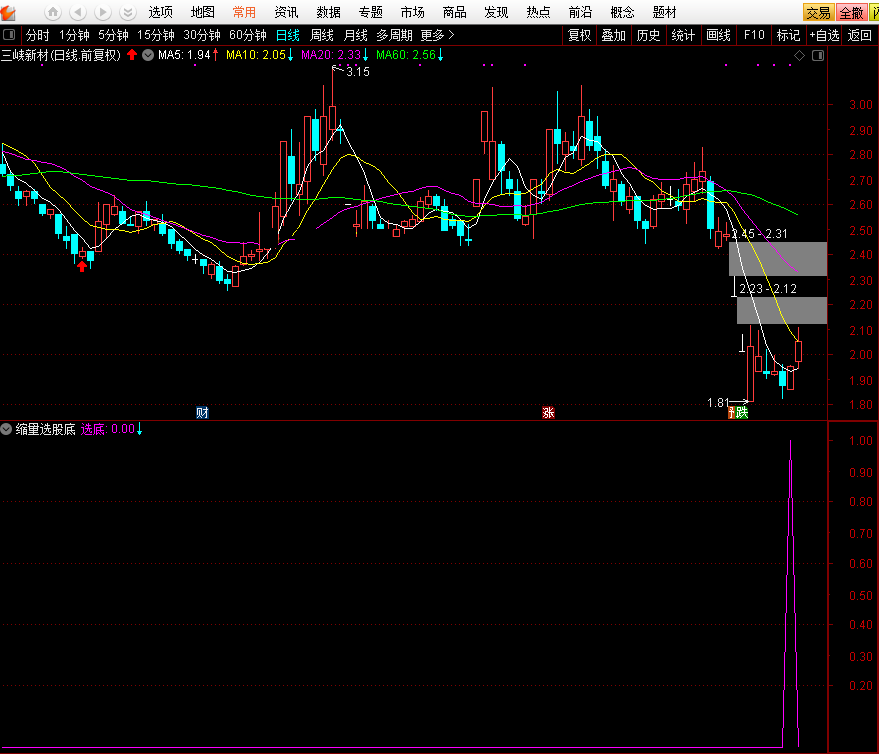Click the 返回 return button
879x754 pixels.
859,35
